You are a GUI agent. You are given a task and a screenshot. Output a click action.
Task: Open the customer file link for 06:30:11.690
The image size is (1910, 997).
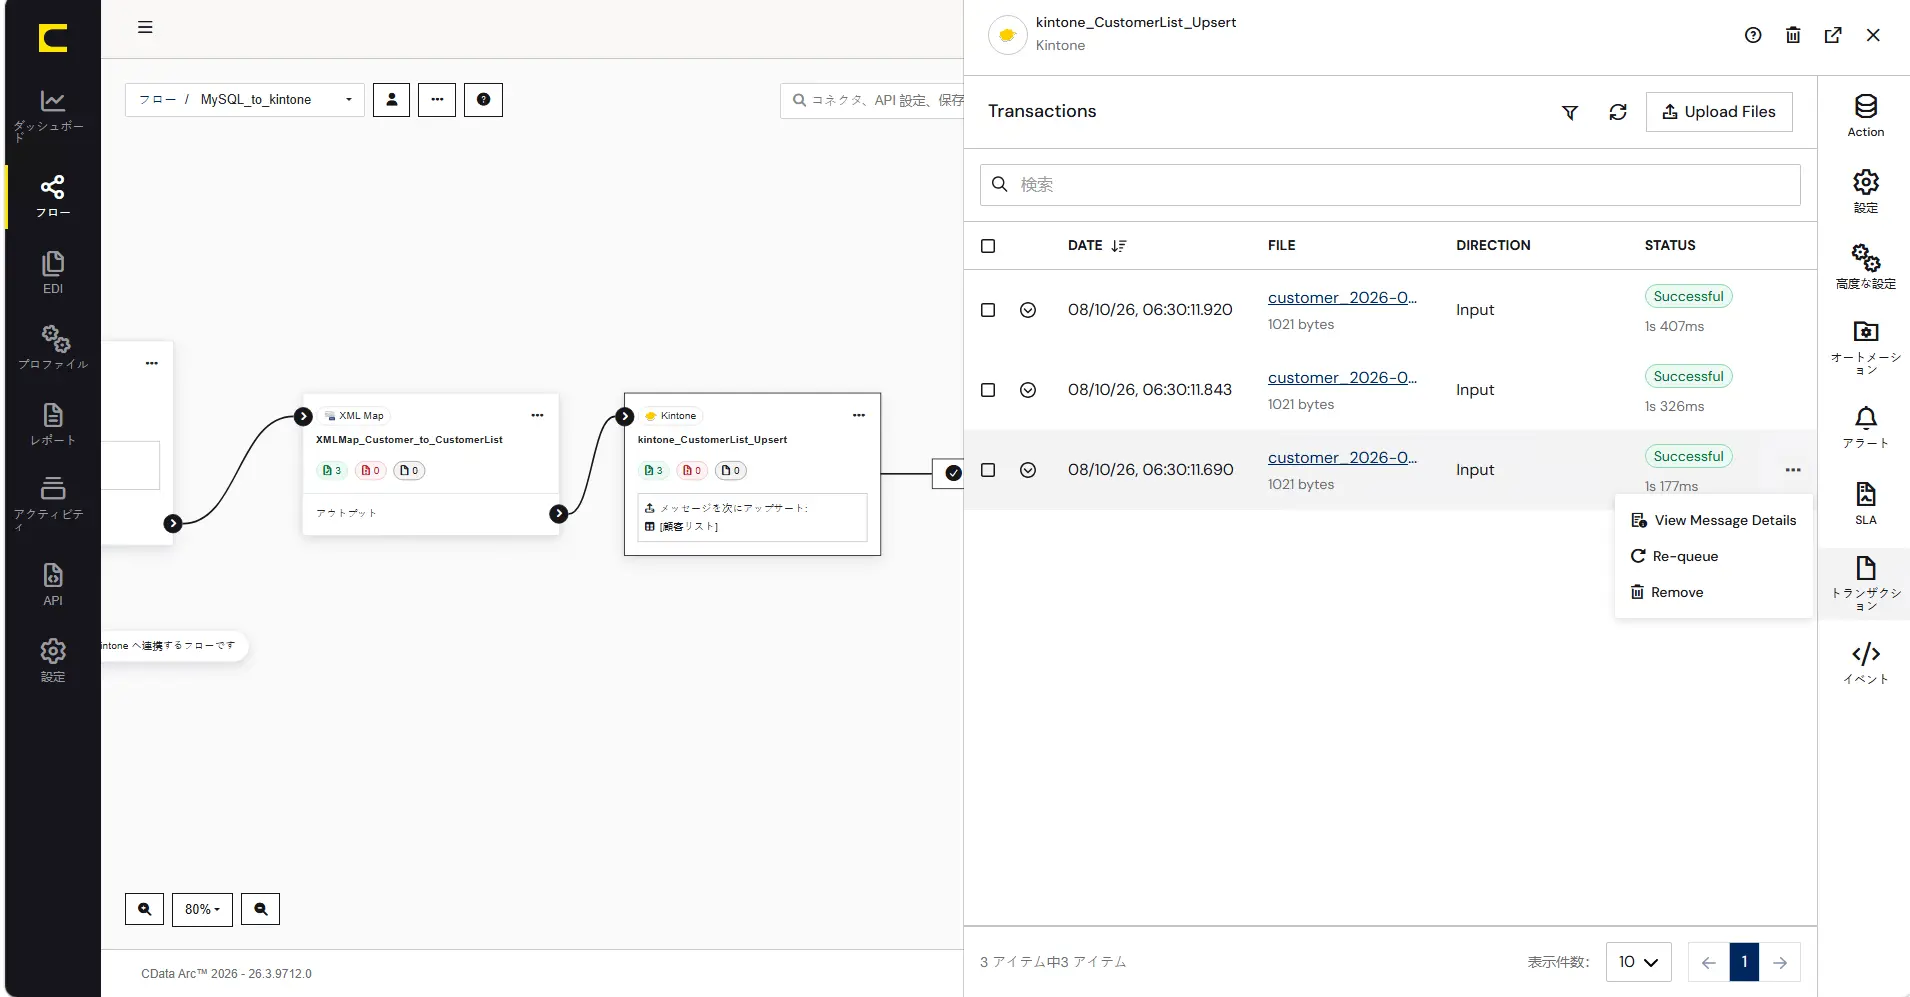click(1342, 458)
